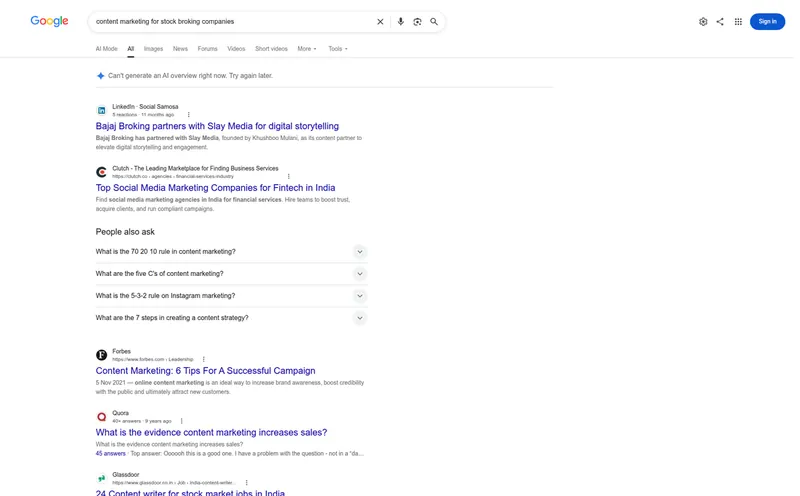Switch to Videos tab
This screenshot has width=800, height=496.
pos(236,49)
